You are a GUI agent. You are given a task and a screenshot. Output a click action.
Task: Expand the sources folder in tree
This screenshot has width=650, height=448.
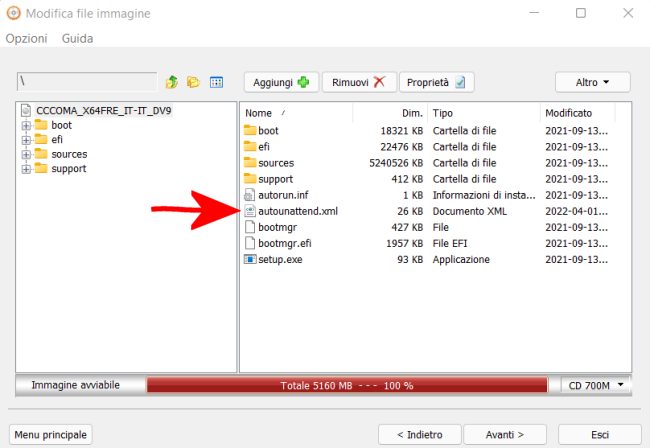coord(26,155)
